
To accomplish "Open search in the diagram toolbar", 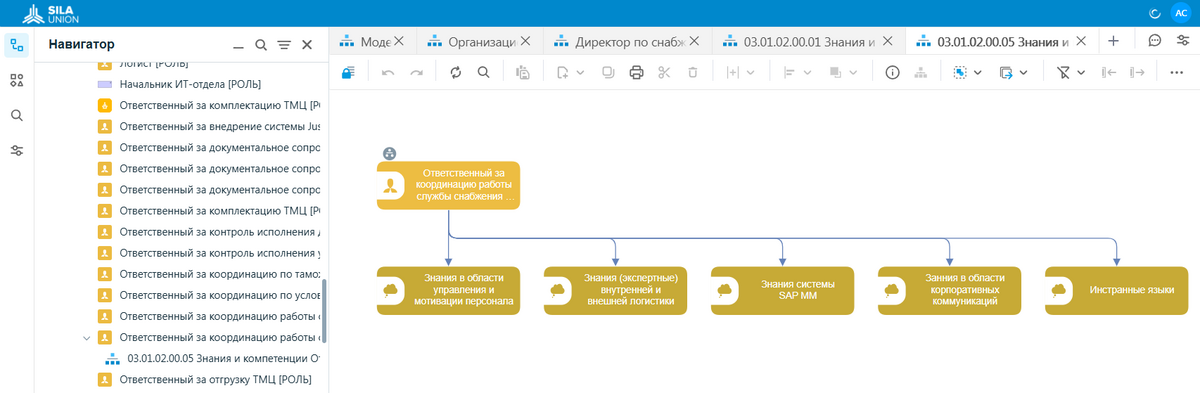I will point(484,72).
